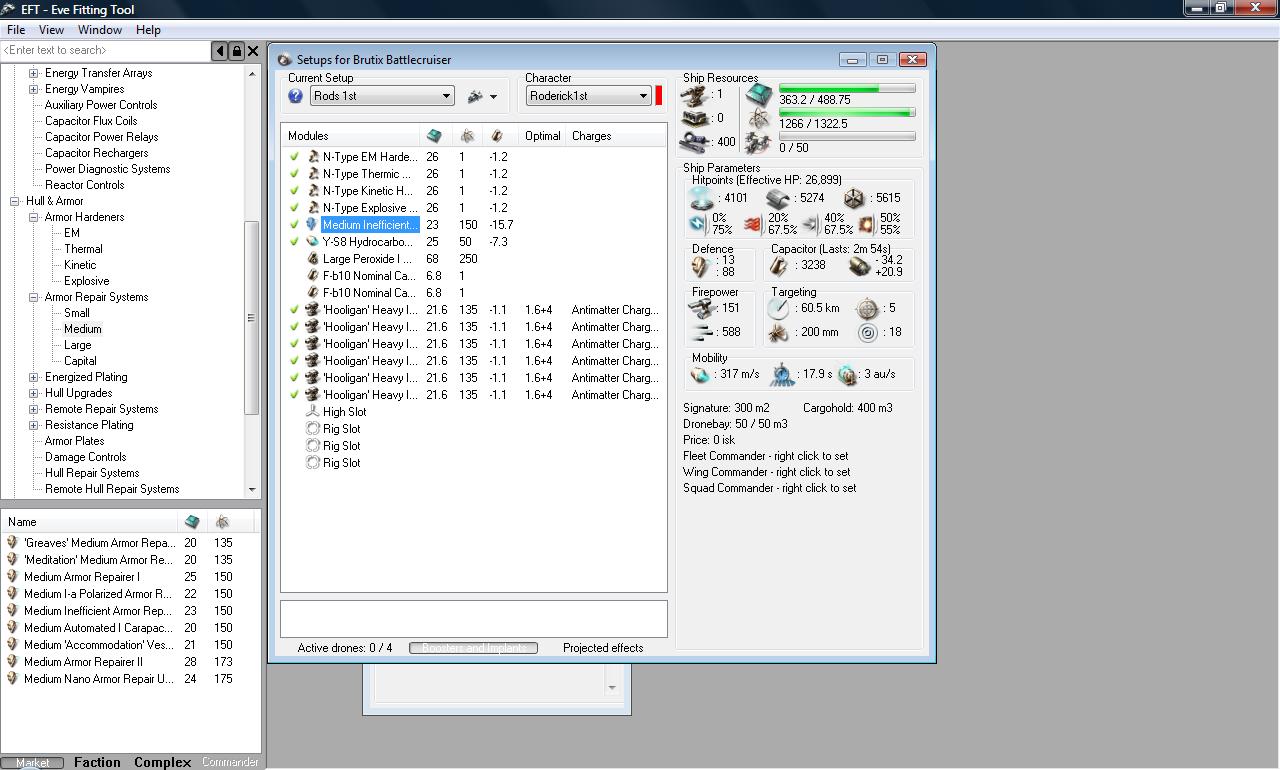1280x770 pixels.
Task: Toggle the first 'Hooligan' Heavy turret checkmark
Action: (295, 310)
